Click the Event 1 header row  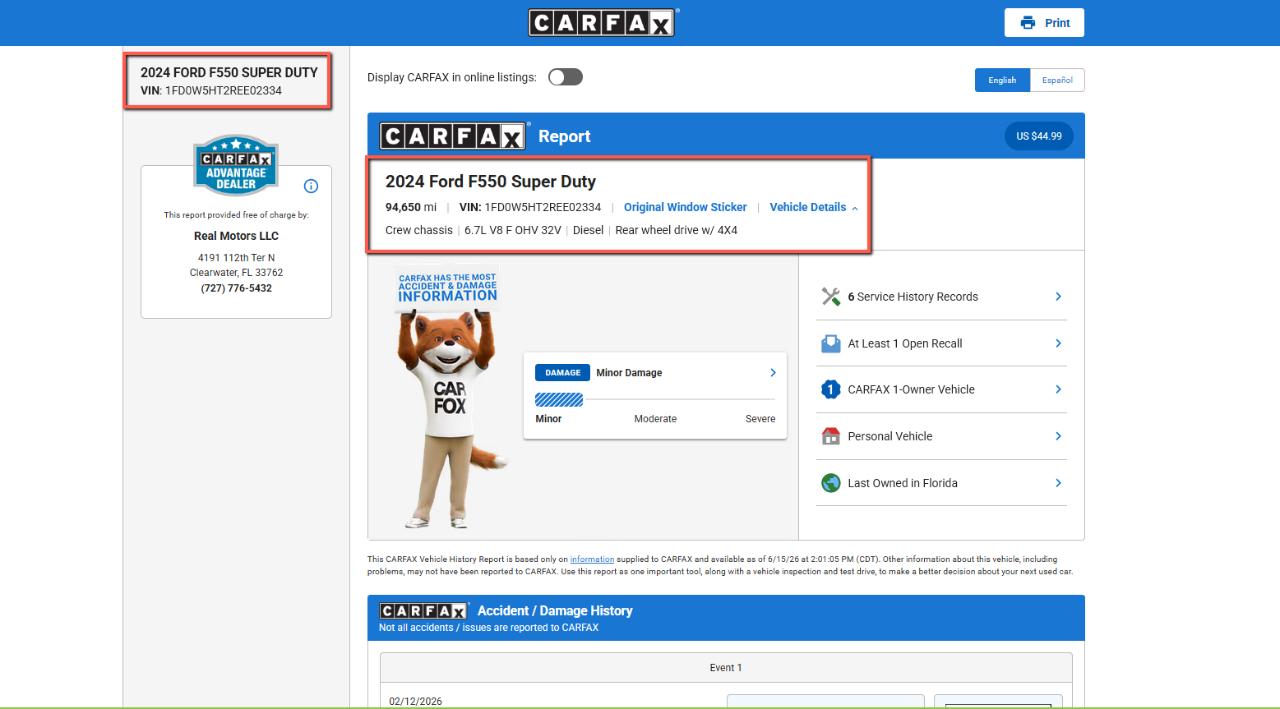point(726,668)
